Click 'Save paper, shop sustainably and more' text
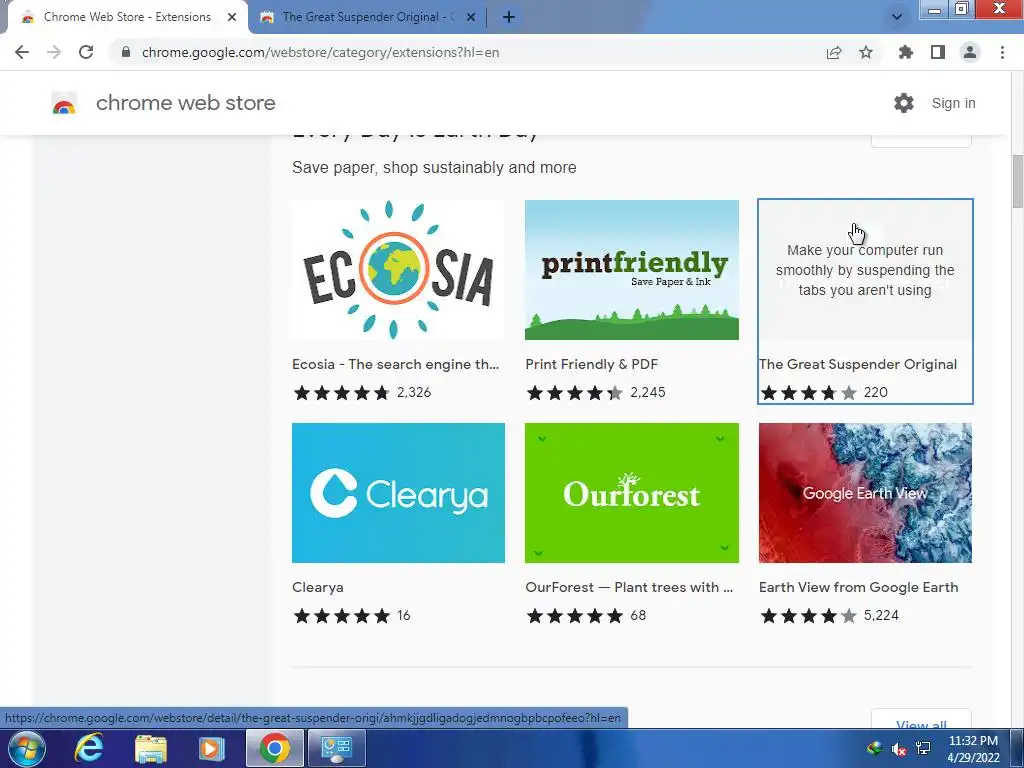 (434, 167)
